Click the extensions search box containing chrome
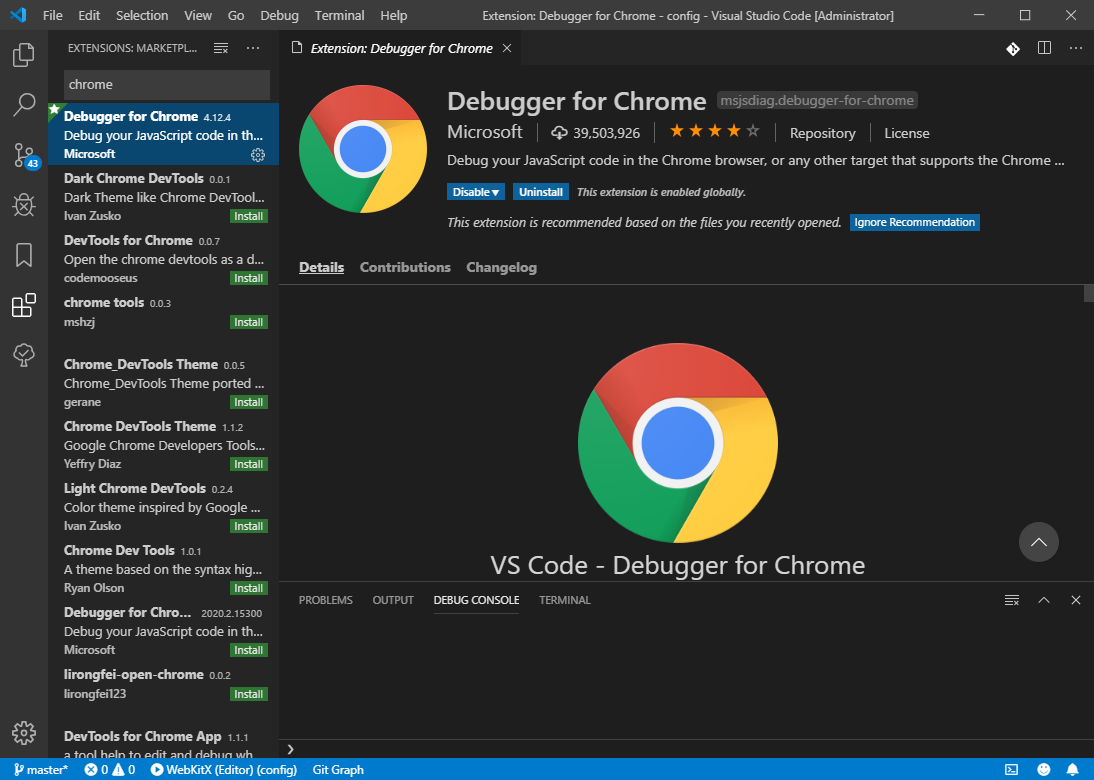This screenshot has height=780, width=1094. (x=167, y=84)
